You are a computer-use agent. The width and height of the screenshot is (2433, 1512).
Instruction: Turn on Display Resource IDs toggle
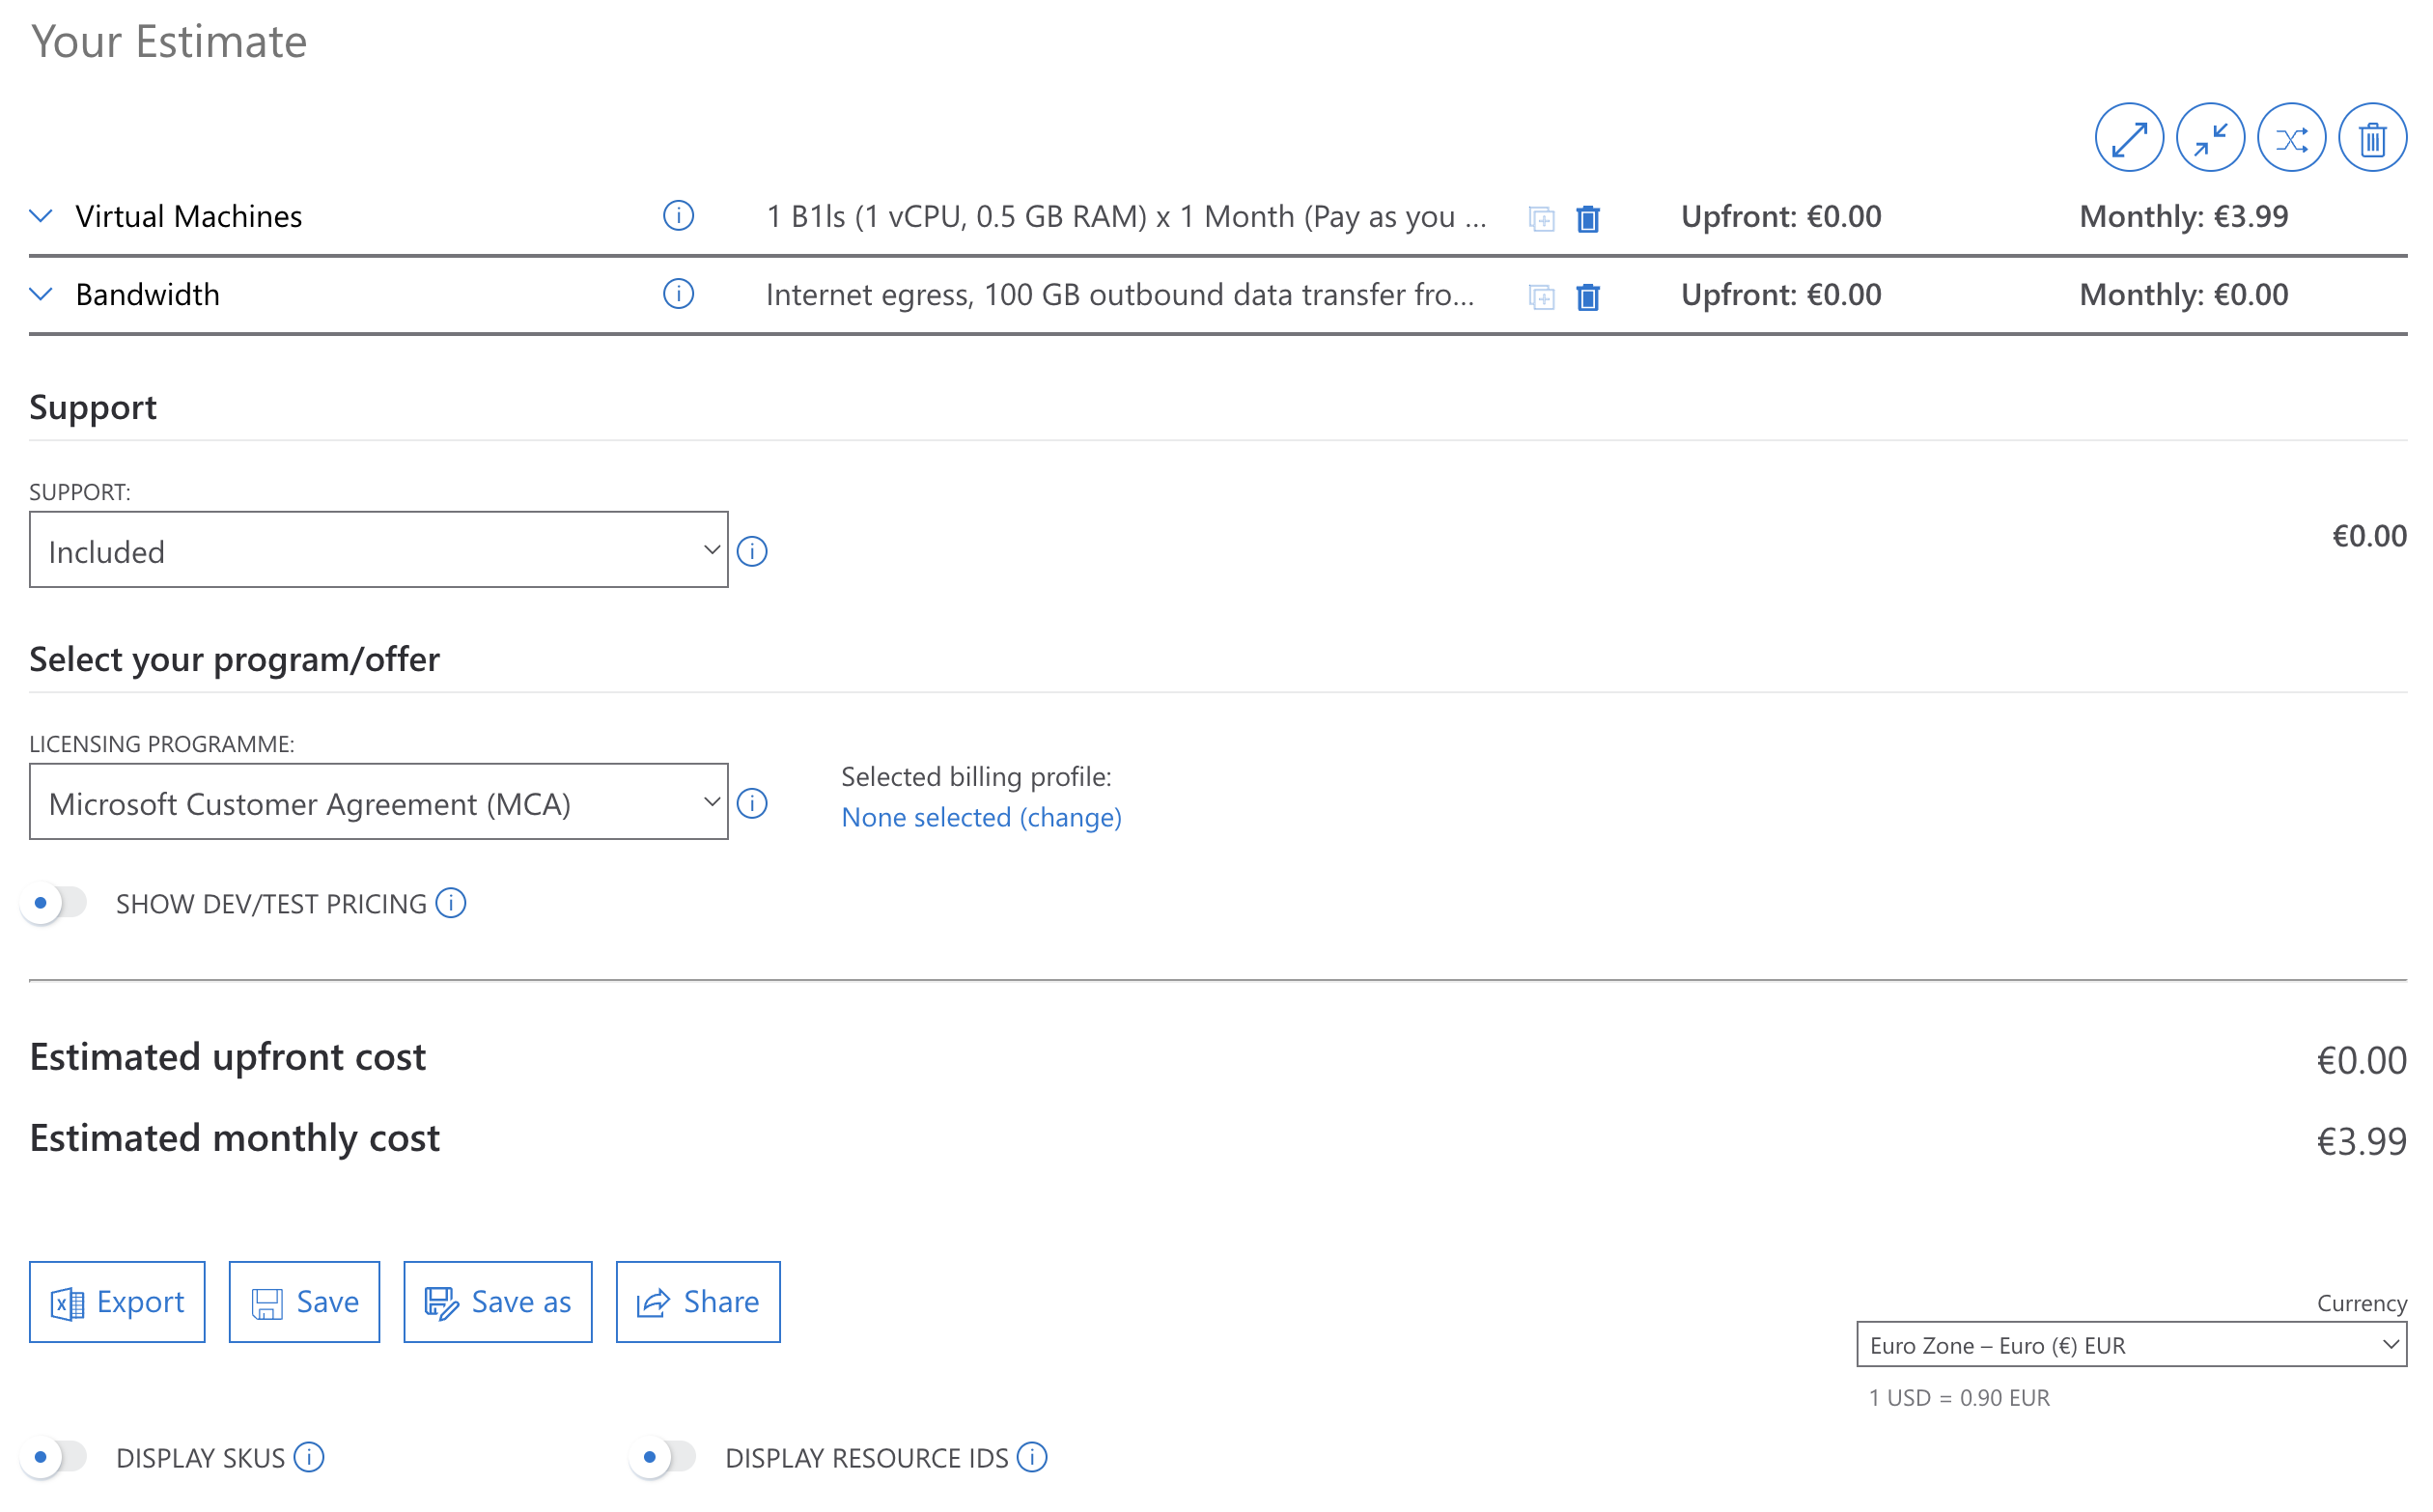[x=664, y=1457]
